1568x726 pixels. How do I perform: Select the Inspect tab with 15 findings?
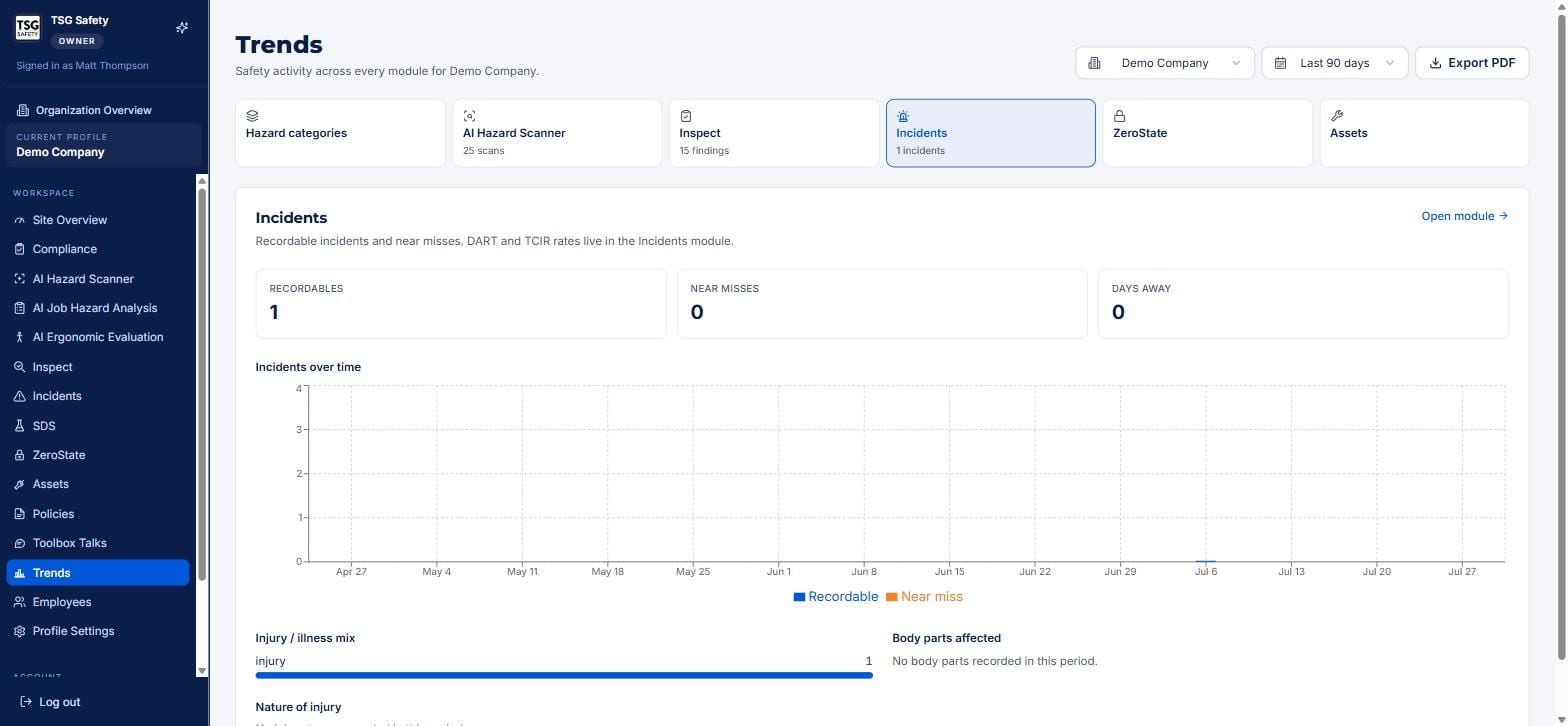774,133
